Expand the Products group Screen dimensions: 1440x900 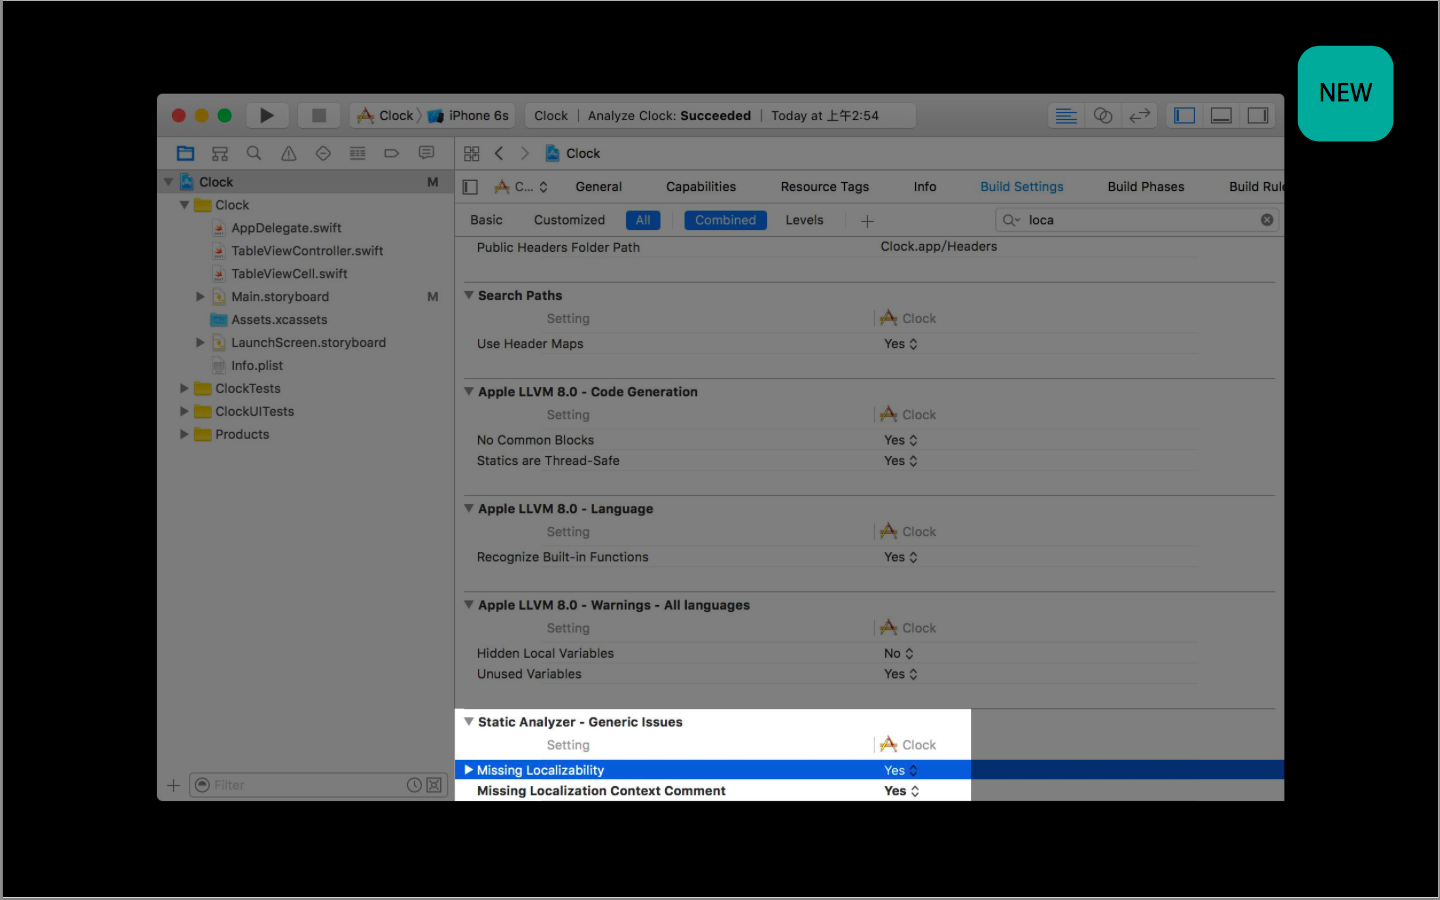point(184,435)
